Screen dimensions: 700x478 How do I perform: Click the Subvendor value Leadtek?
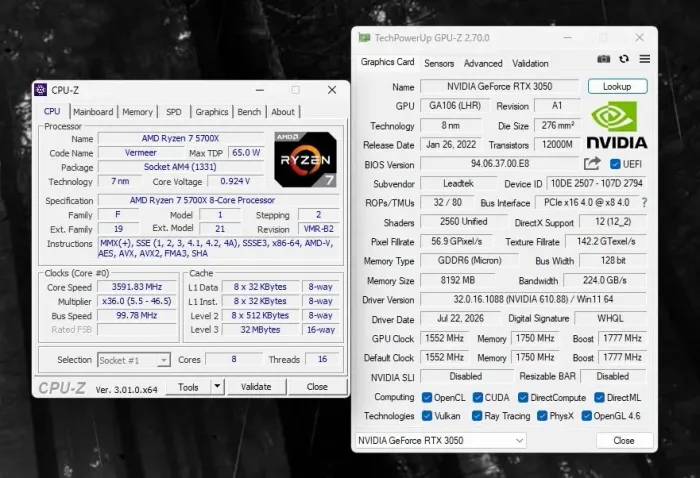pyautogui.click(x=458, y=183)
